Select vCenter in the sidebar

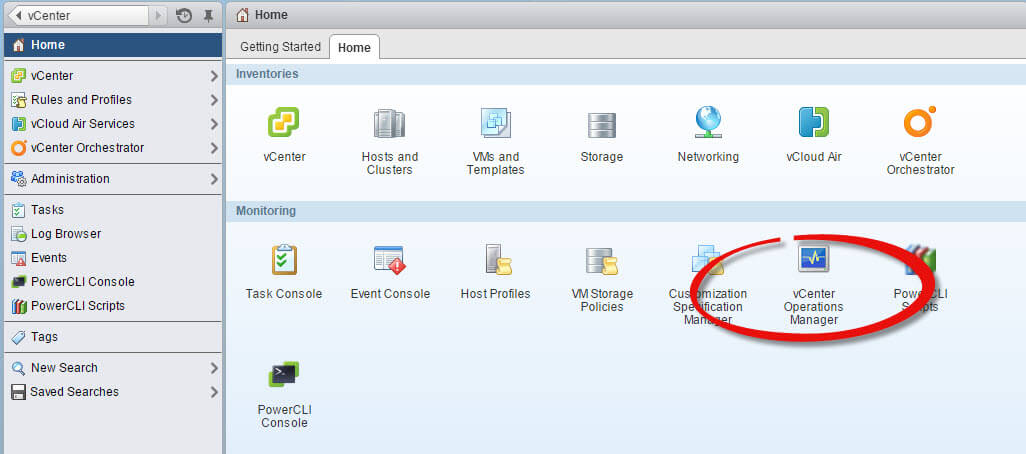point(113,76)
